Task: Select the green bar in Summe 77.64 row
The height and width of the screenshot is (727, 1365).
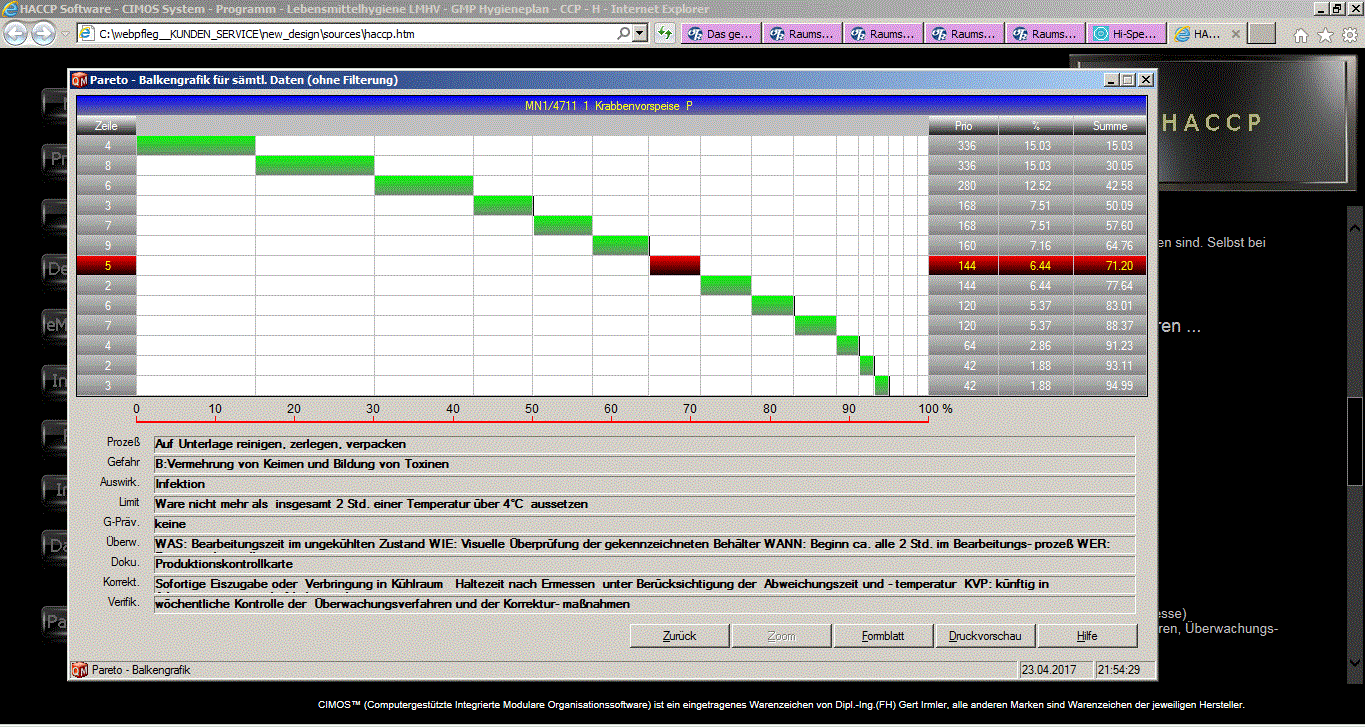Action: click(726, 285)
